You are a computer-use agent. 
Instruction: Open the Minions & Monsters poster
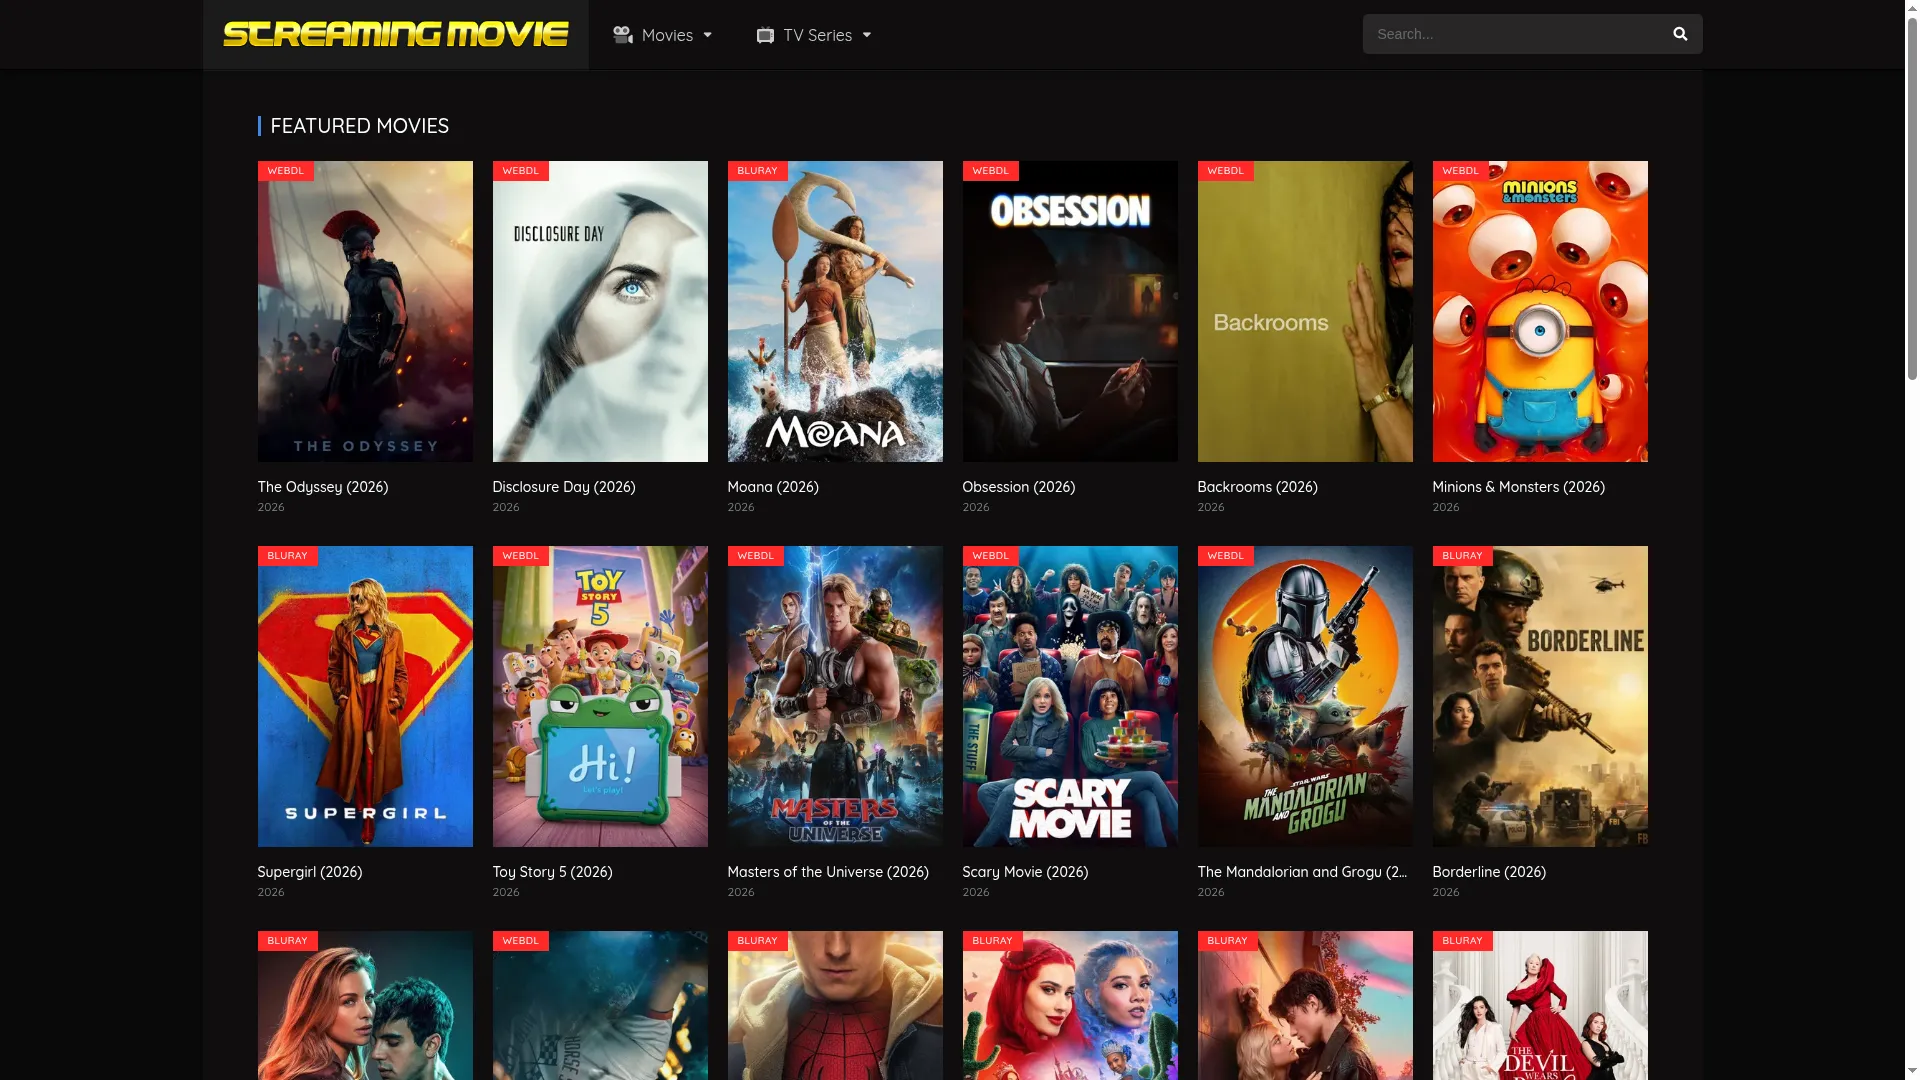(x=1540, y=311)
